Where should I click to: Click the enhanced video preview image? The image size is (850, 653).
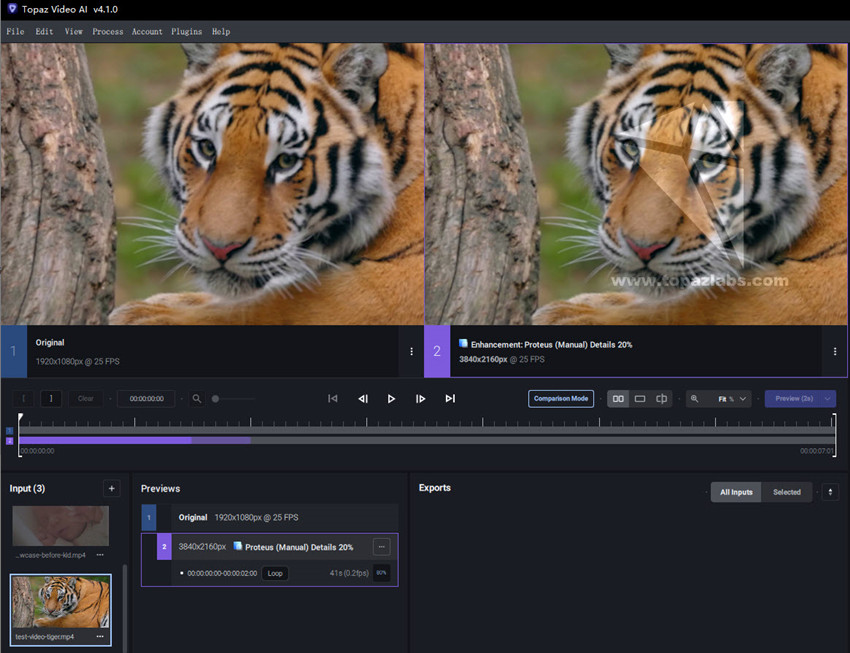pyautogui.click(x=636, y=184)
